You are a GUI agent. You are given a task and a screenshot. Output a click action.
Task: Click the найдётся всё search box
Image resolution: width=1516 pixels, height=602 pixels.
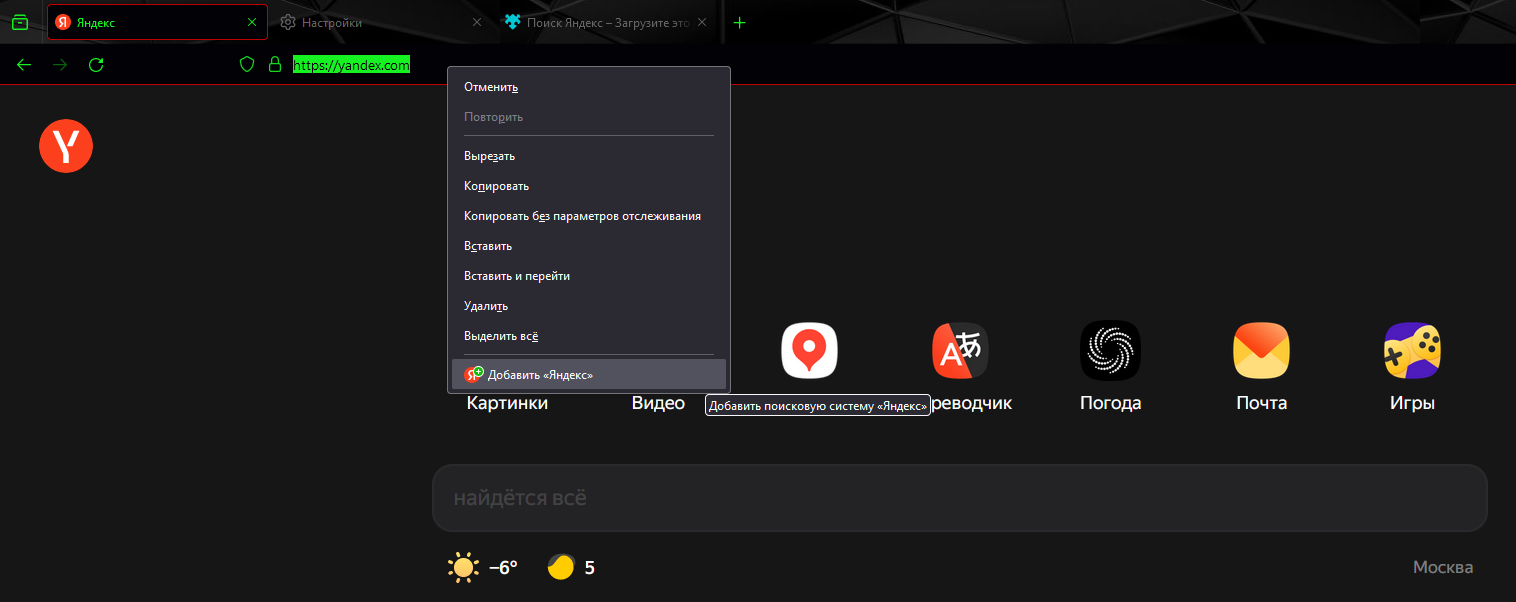[960, 498]
